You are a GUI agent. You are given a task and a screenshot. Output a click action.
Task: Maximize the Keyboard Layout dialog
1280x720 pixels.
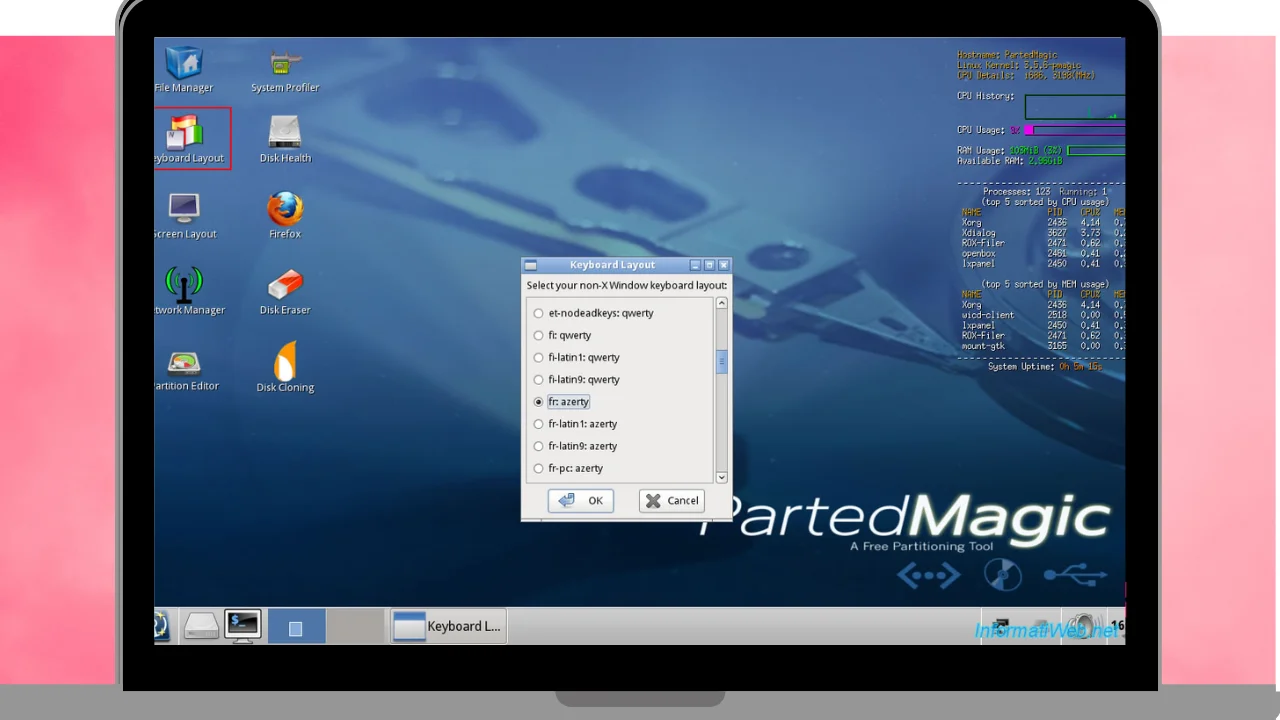709,265
